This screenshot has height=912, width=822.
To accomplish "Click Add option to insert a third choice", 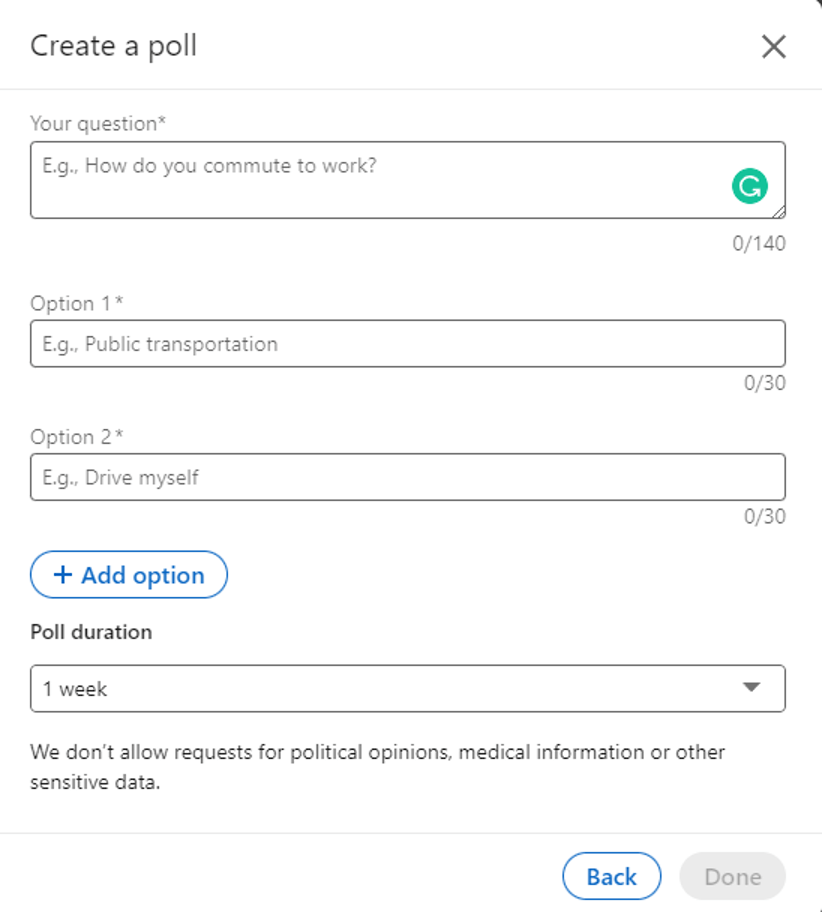I will (x=128, y=575).
